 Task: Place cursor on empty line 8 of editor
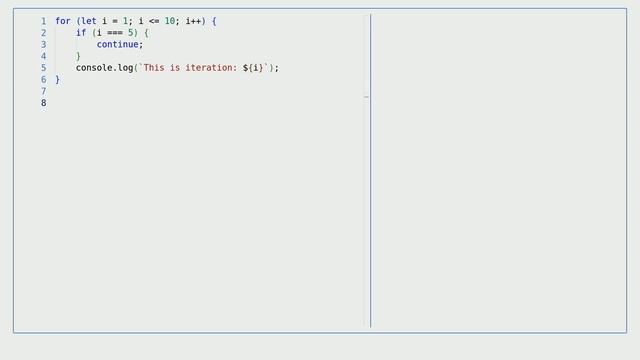208,103
